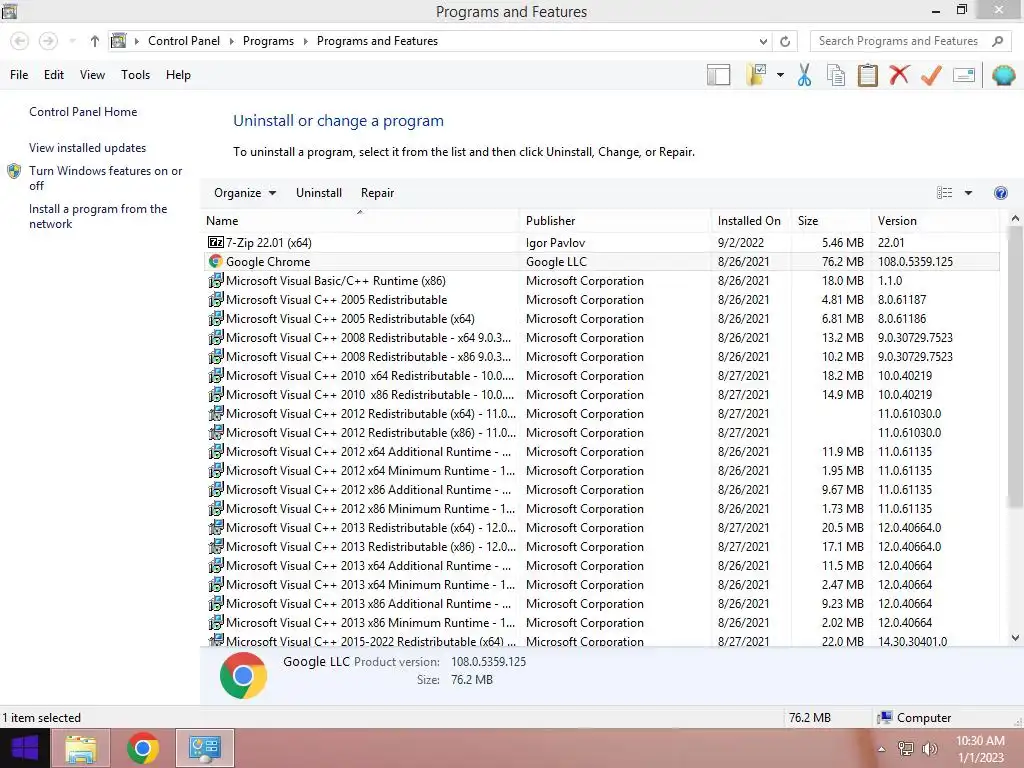Select Visual C++ 2013 x64 Additional Runtime
The image size is (1024, 768).
click(x=601, y=566)
